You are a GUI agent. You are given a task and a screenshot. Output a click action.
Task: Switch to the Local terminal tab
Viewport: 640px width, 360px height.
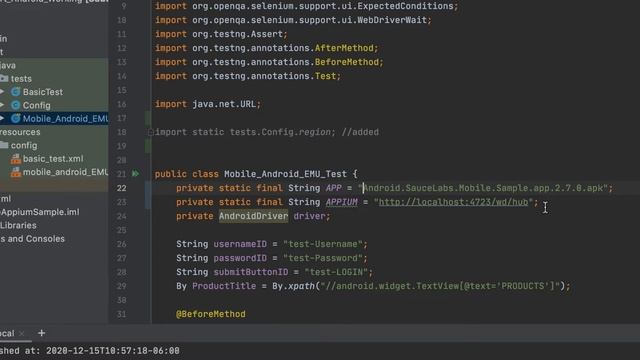7,333
